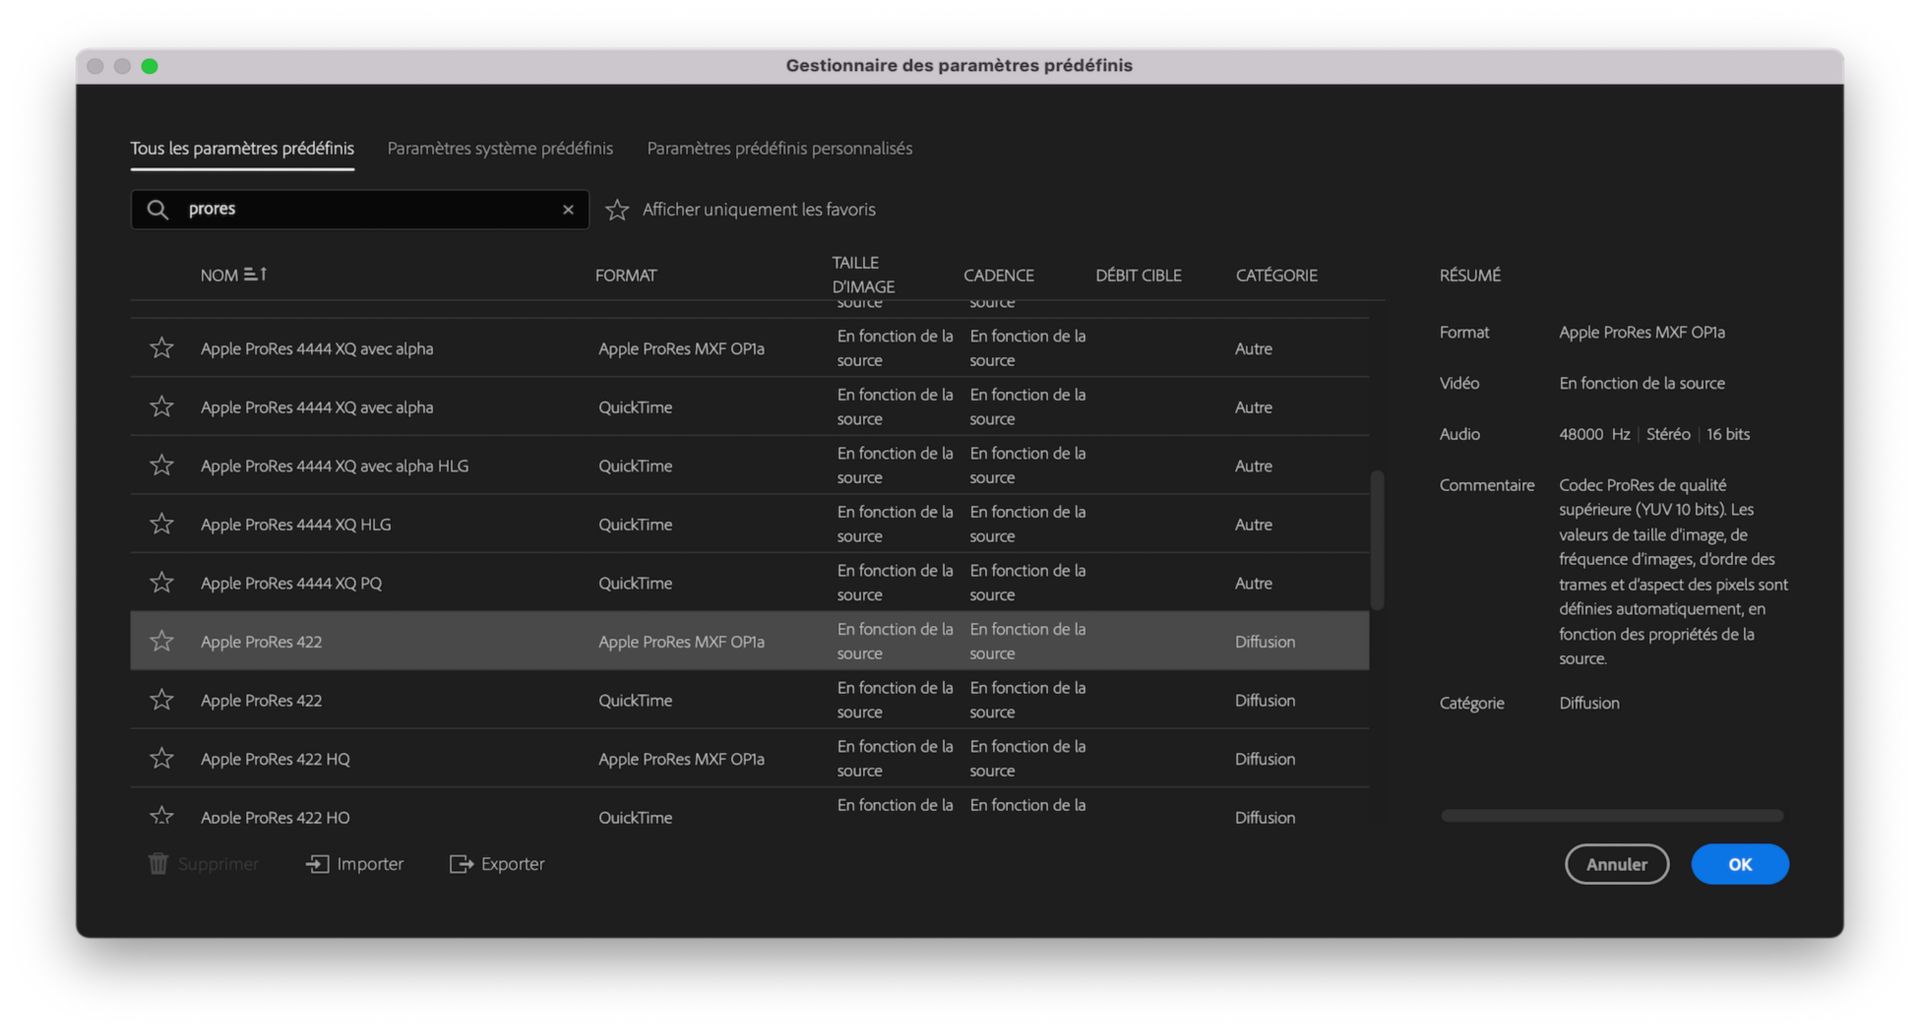Clear the prores search with the X icon
The height and width of the screenshot is (1033, 1920).
coord(567,209)
